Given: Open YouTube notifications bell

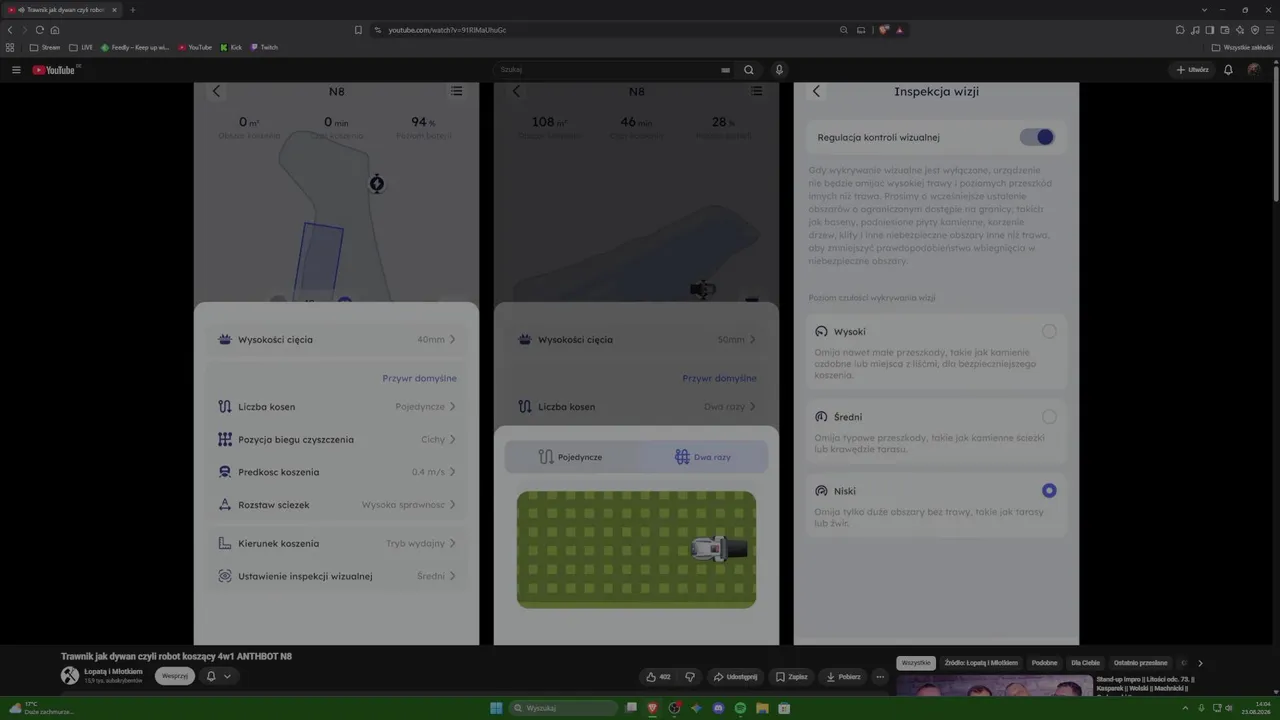Looking at the screenshot, I should (1228, 70).
